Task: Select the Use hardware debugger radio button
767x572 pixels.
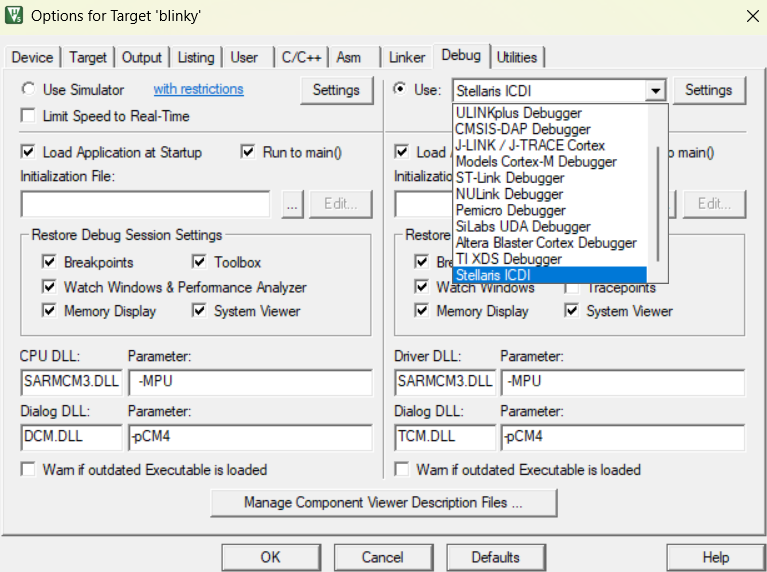Action: pyautogui.click(x=400, y=89)
